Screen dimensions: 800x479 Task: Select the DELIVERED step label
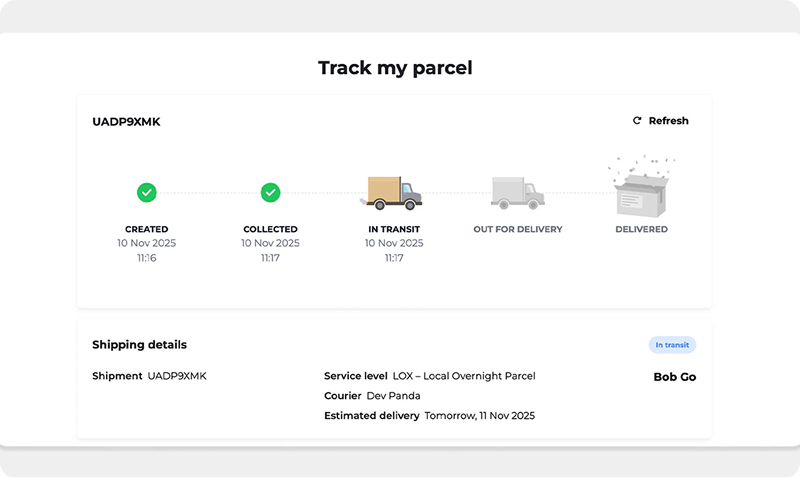pos(641,229)
